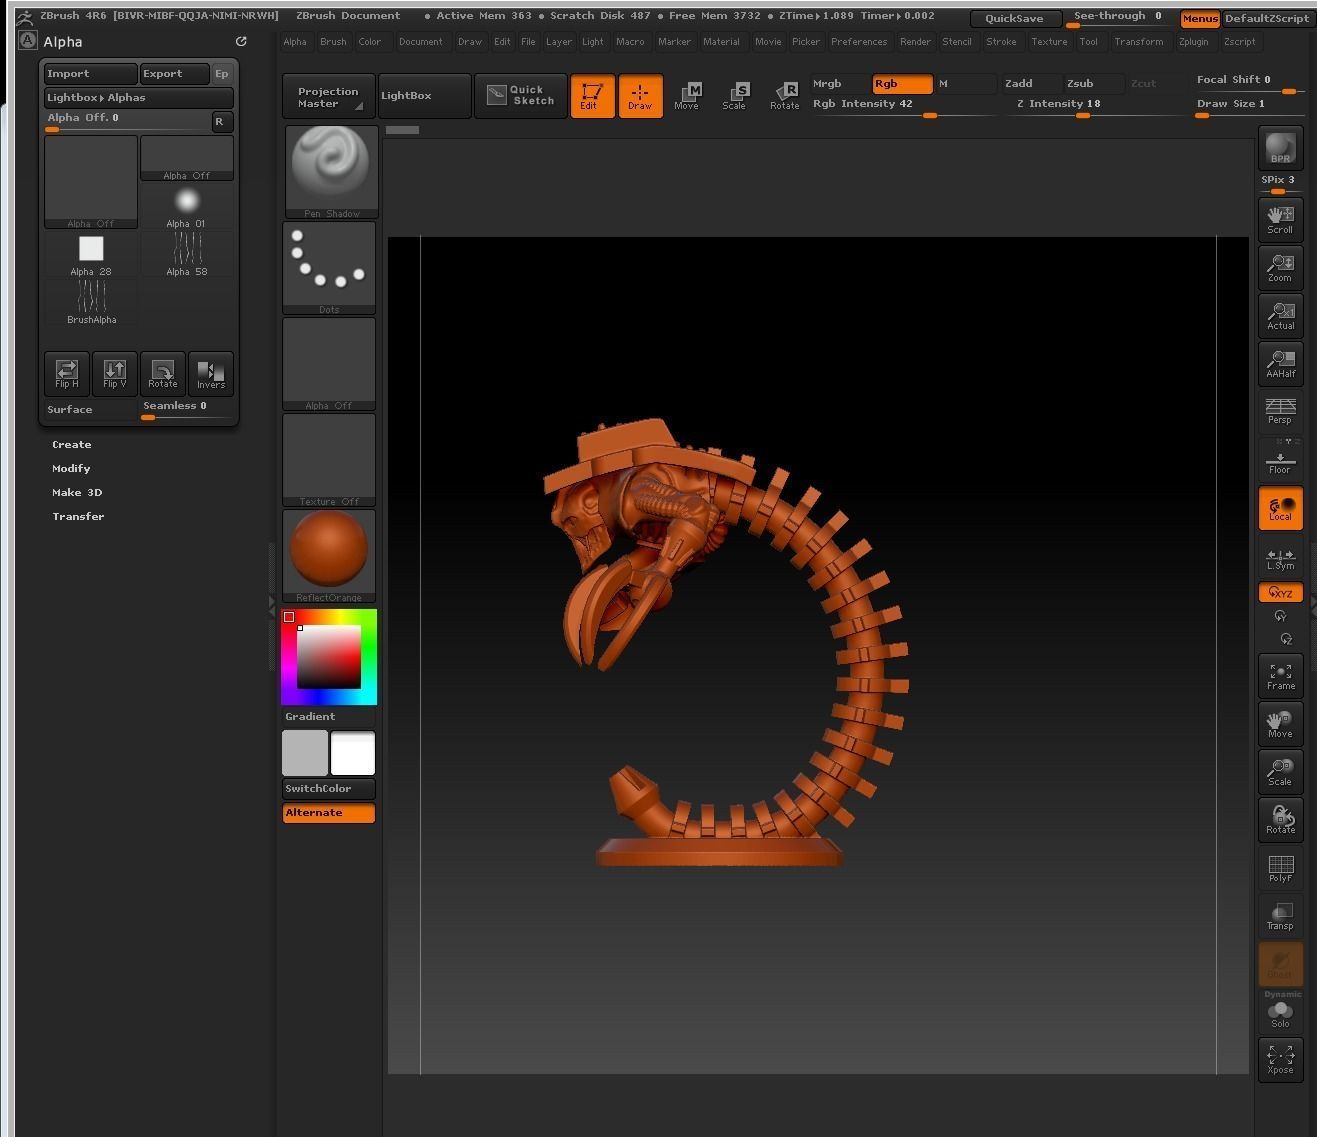Screen dimensions: 1317x1137
Task: Select the BrushAlpha thumbnail
Action: pos(91,303)
